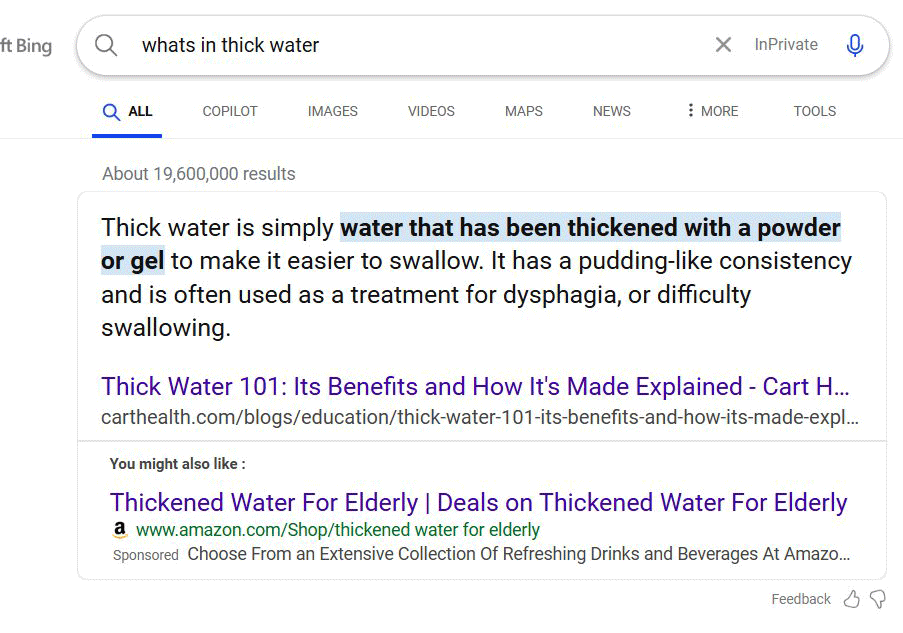
Task: Expand the MORE menu with three dots
Action: tap(712, 111)
